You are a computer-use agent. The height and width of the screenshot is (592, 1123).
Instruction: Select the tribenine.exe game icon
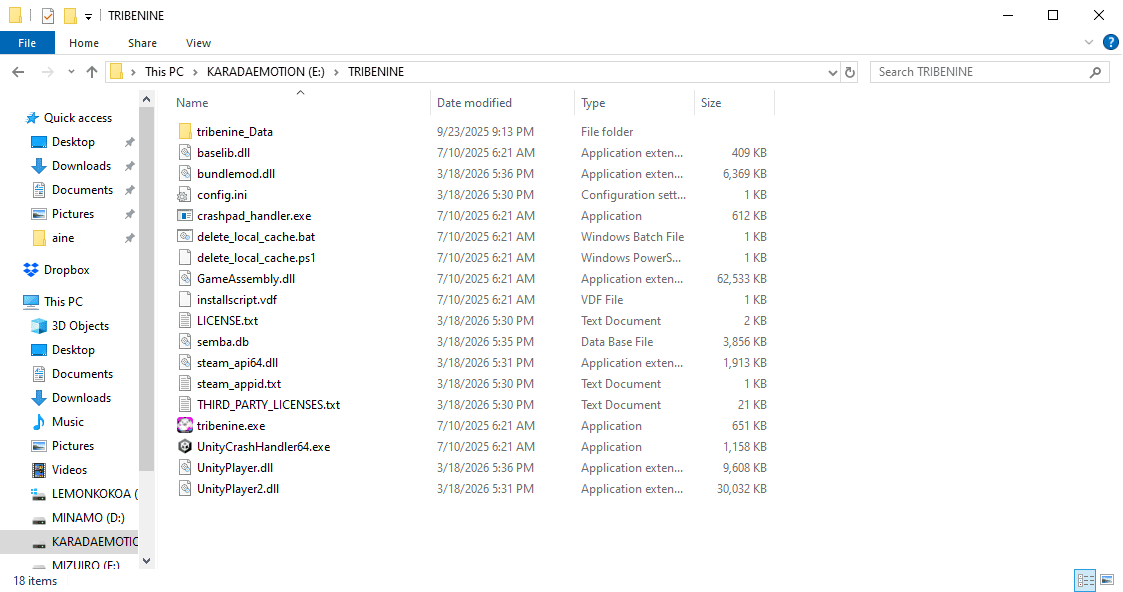[x=185, y=426]
